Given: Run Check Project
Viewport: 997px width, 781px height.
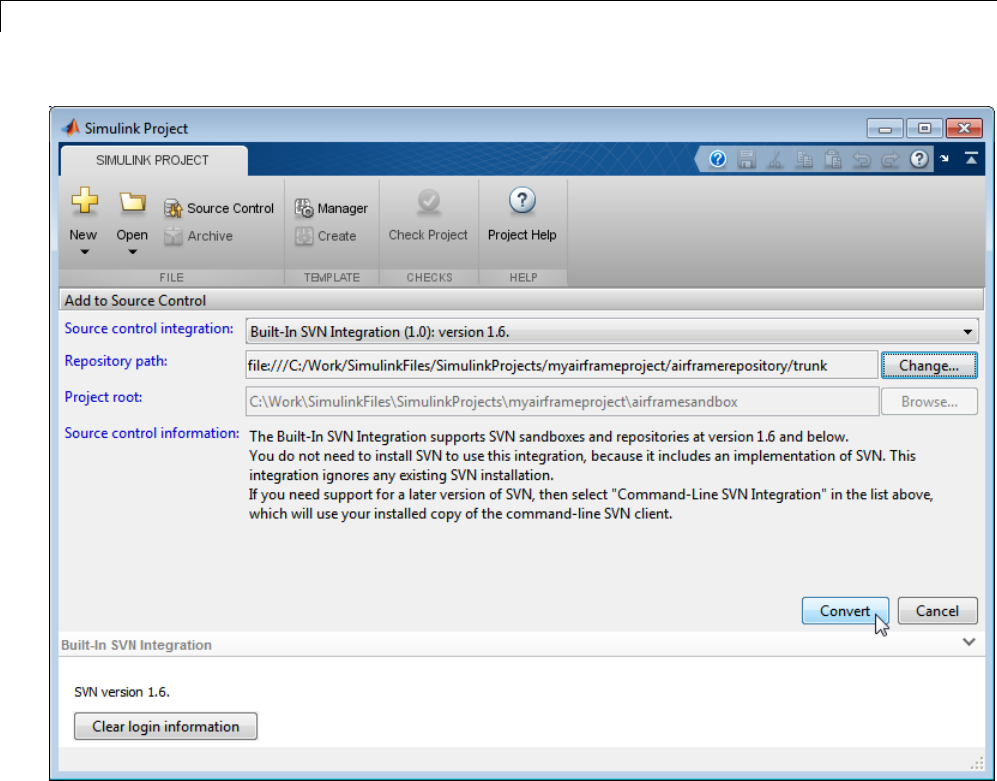Looking at the screenshot, I should coord(428,216).
